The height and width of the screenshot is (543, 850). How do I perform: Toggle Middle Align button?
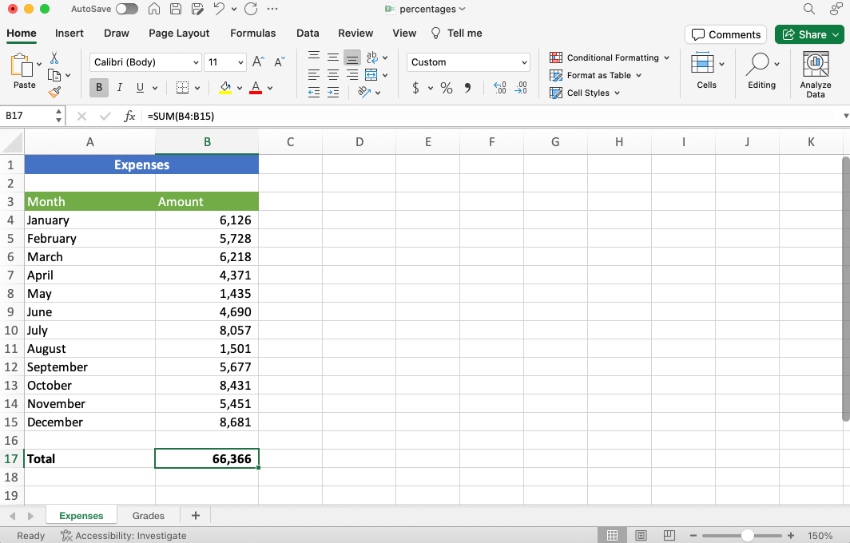point(333,57)
